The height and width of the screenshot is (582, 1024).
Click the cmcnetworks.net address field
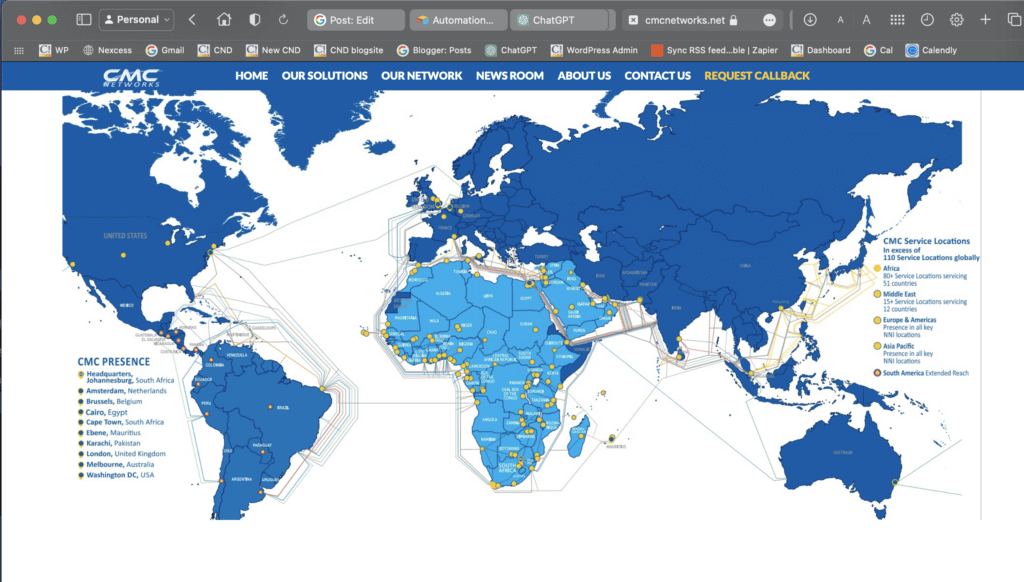[x=690, y=20]
